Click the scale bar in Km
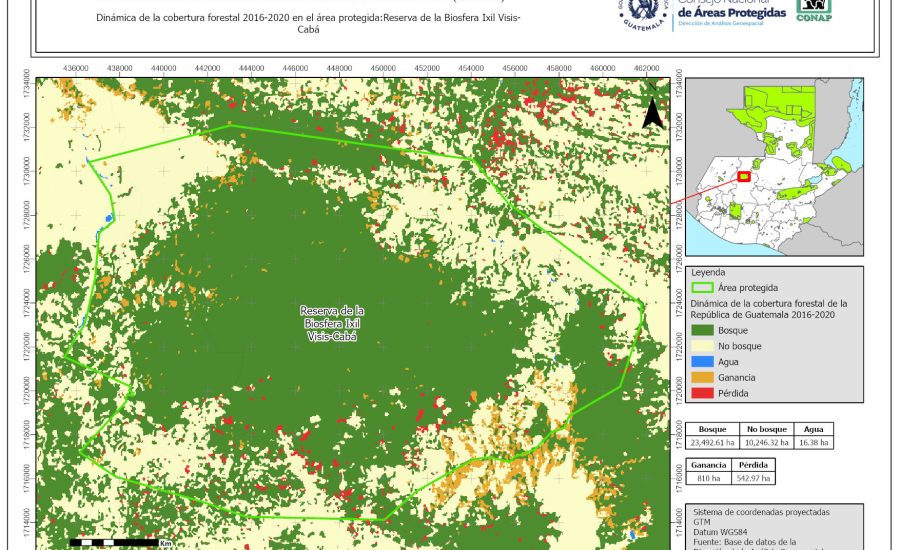This screenshot has width=900, height=550. click(x=118, y=543)
